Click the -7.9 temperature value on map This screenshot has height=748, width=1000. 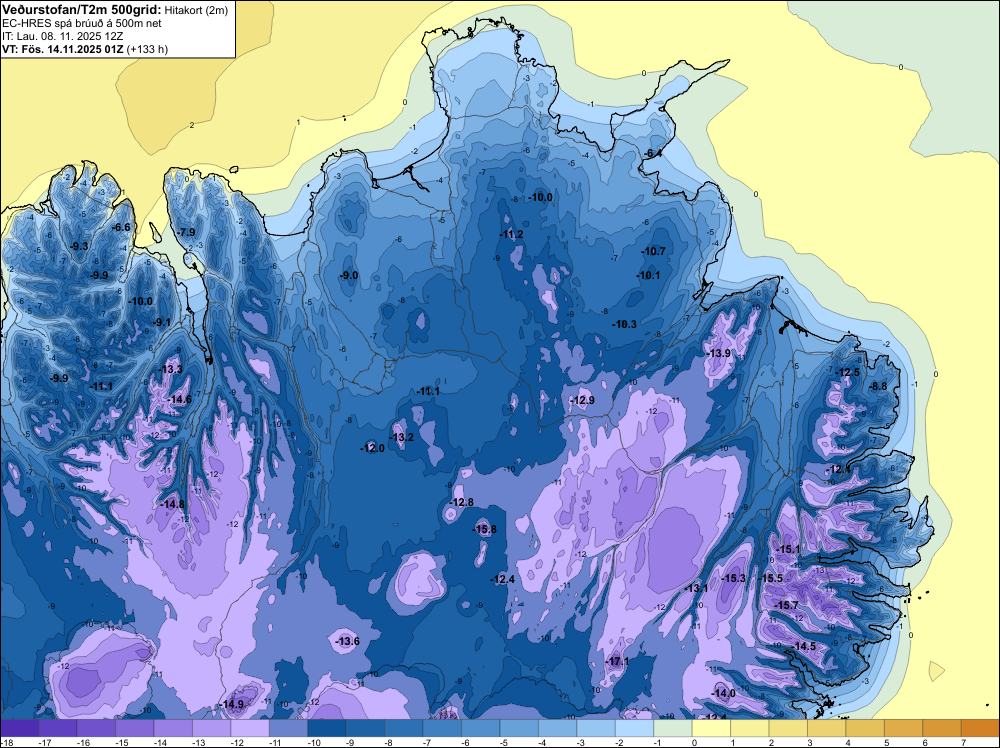pyautogui.click(x=186, y=232)
